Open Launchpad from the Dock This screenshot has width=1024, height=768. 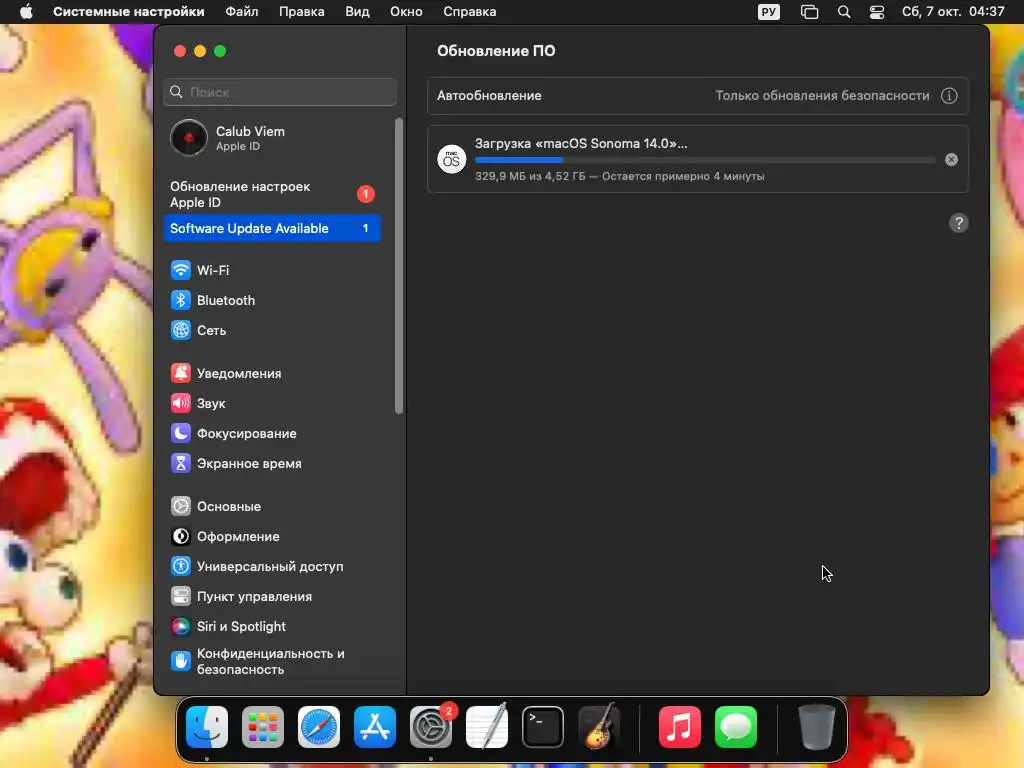pos(263,727)
